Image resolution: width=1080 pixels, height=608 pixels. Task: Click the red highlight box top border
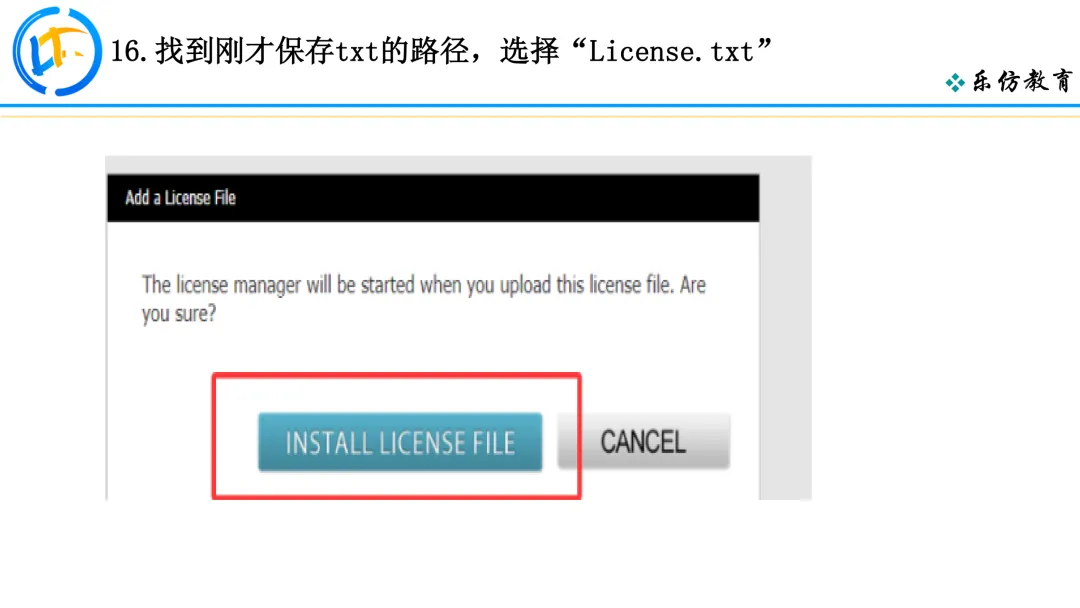click(x=397, y=376)
